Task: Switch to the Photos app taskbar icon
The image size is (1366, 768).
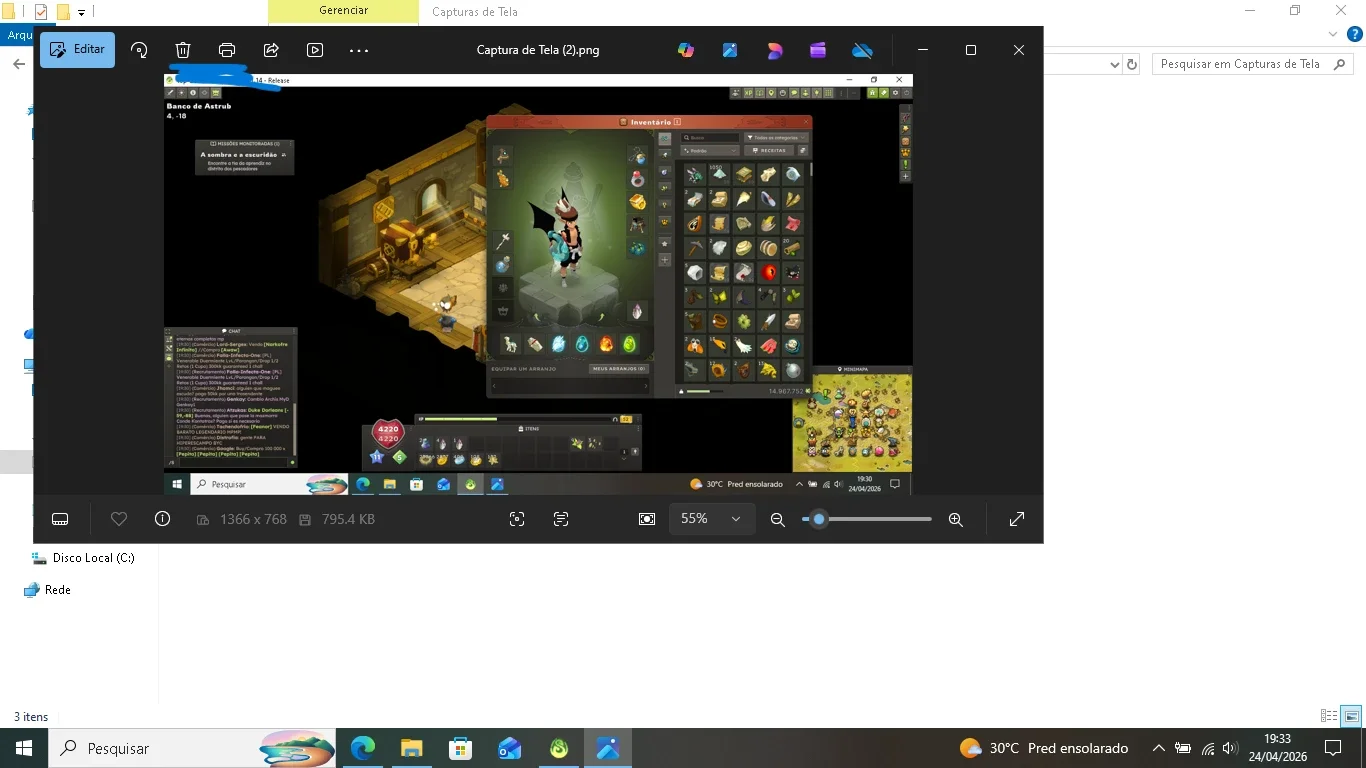Action: pyautogui.click(x=607, y=748)
